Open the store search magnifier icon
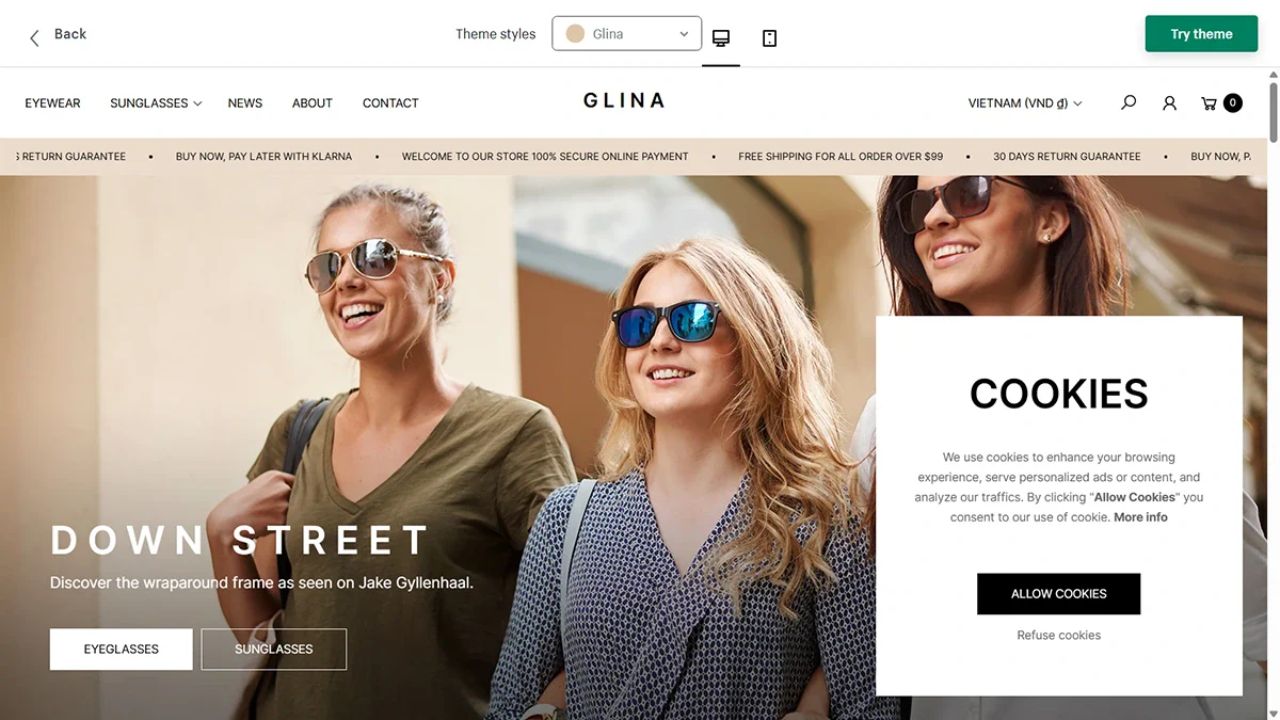This screenshot has width=1280, height=720. (x=1129, y=102)
